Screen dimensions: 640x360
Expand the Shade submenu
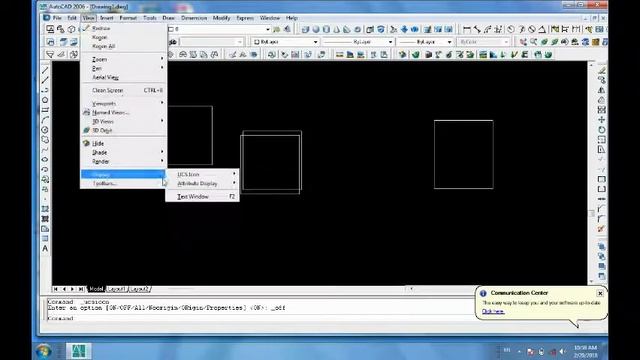123,152
